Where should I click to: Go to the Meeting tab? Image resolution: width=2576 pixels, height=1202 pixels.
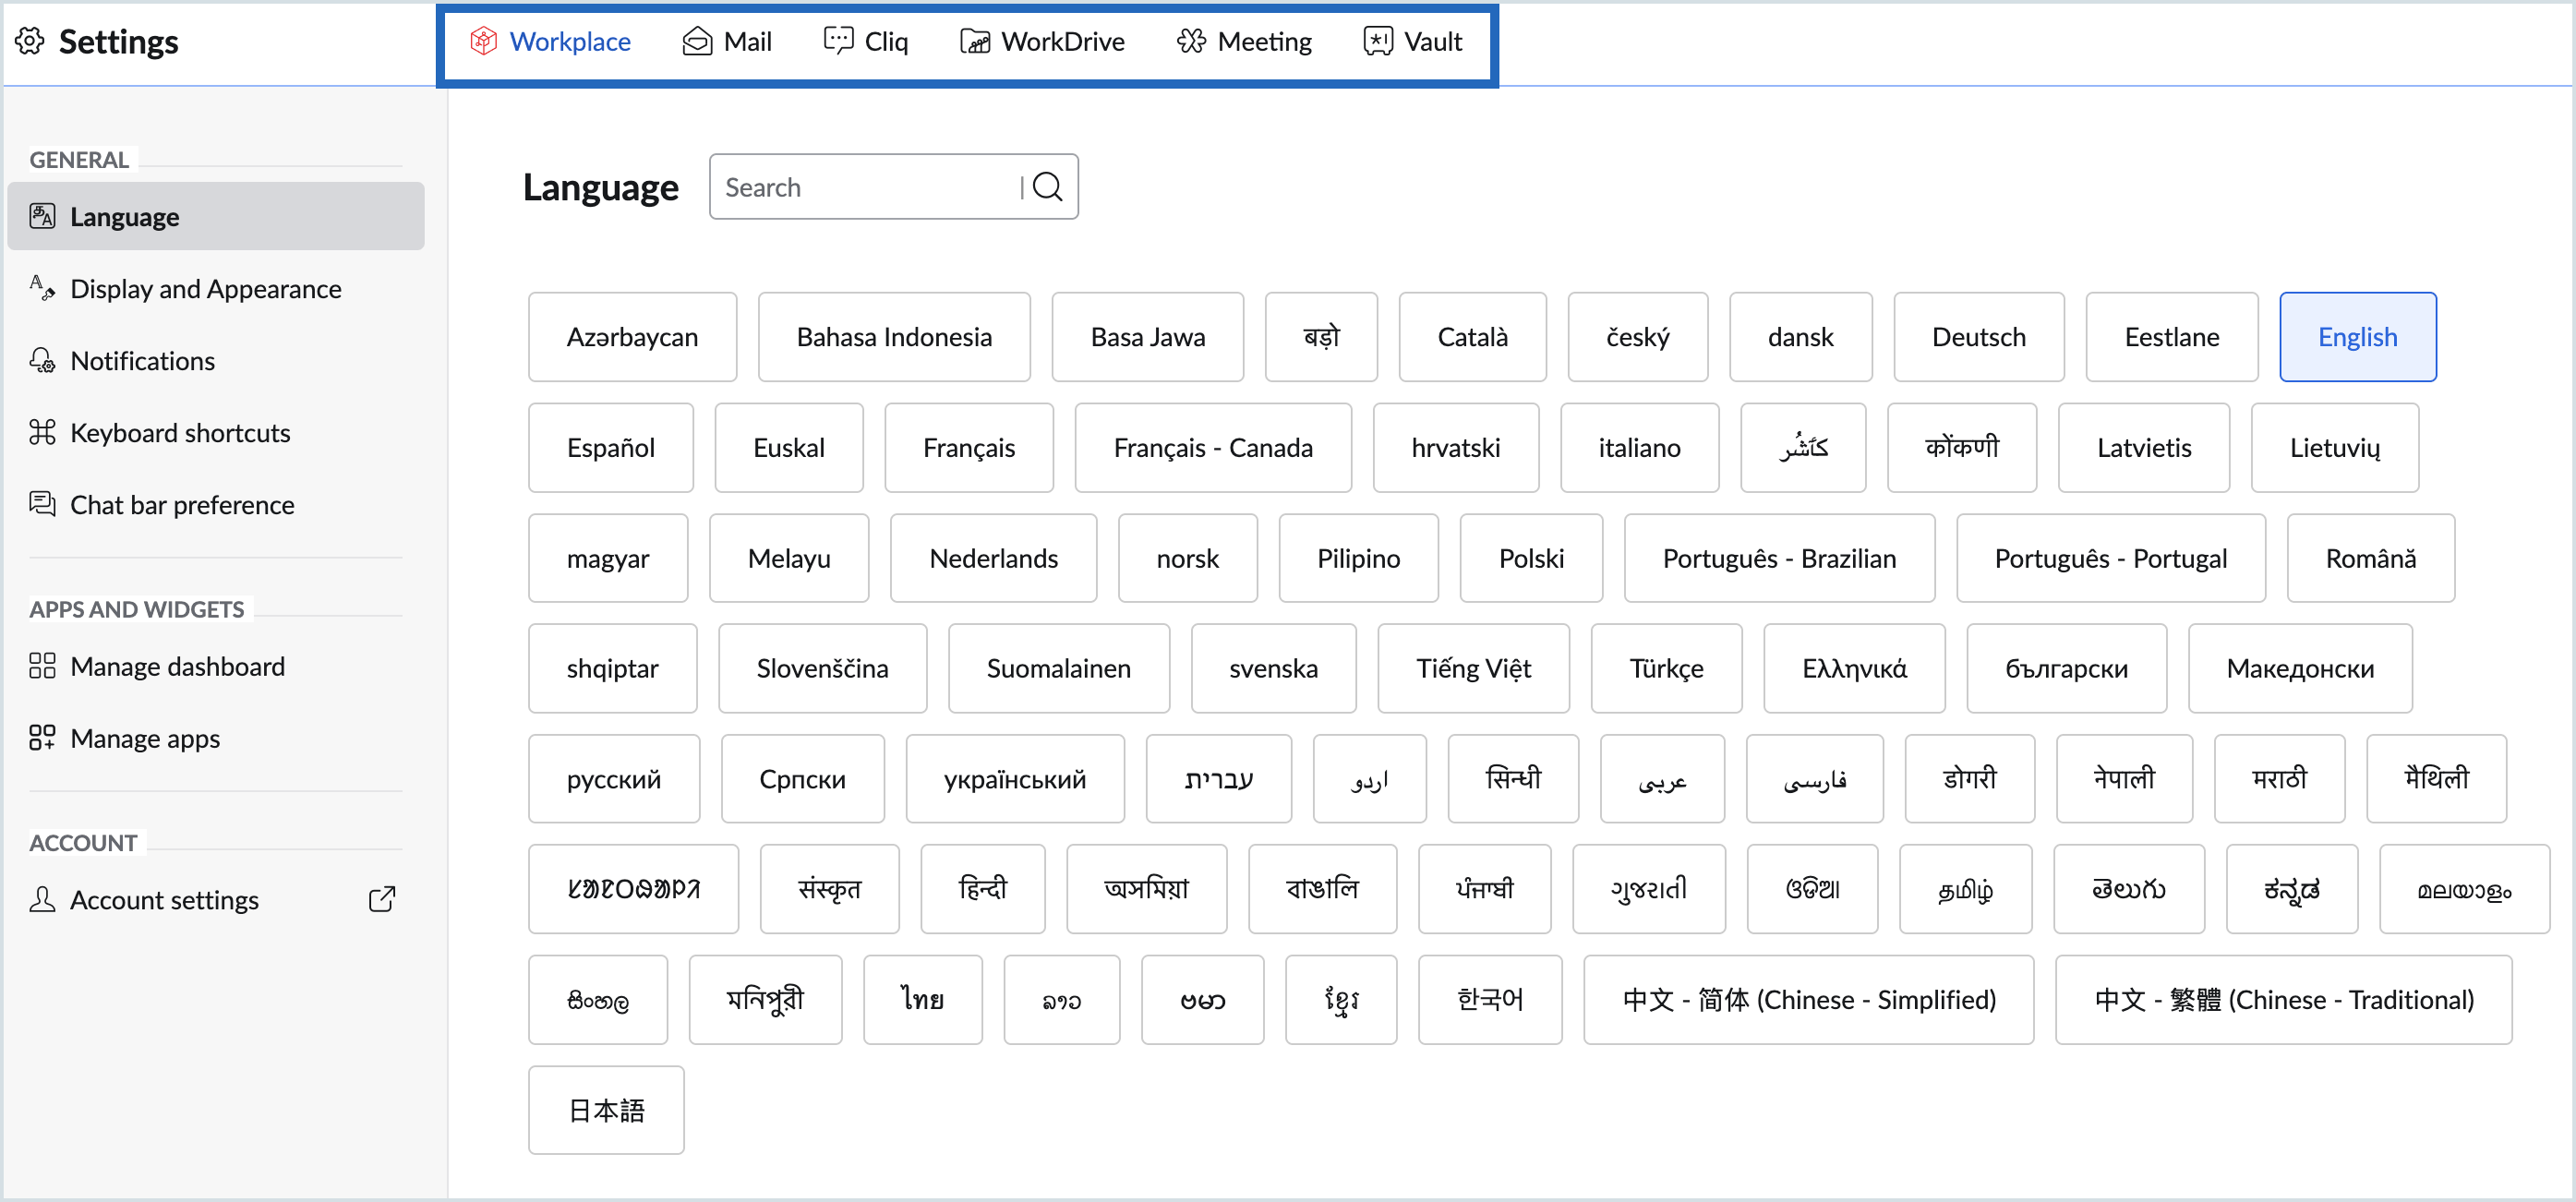(x=1244, y=41)
